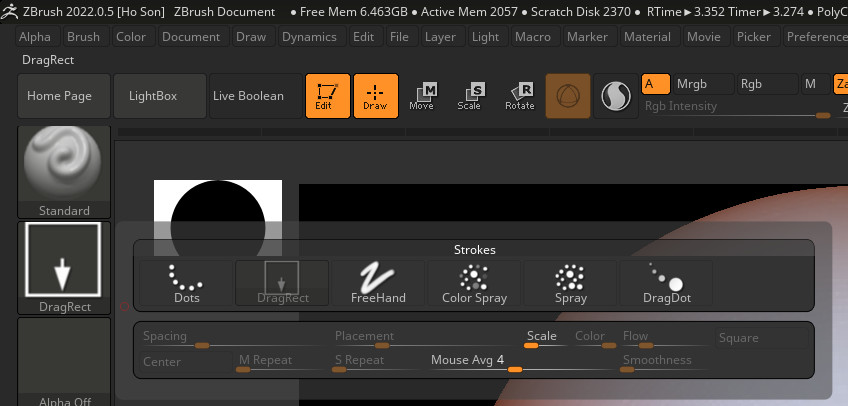The width and height of the screenshot is (848, 406).
Task: Choose the Spray stroke
Action: (x=570, y=283)
